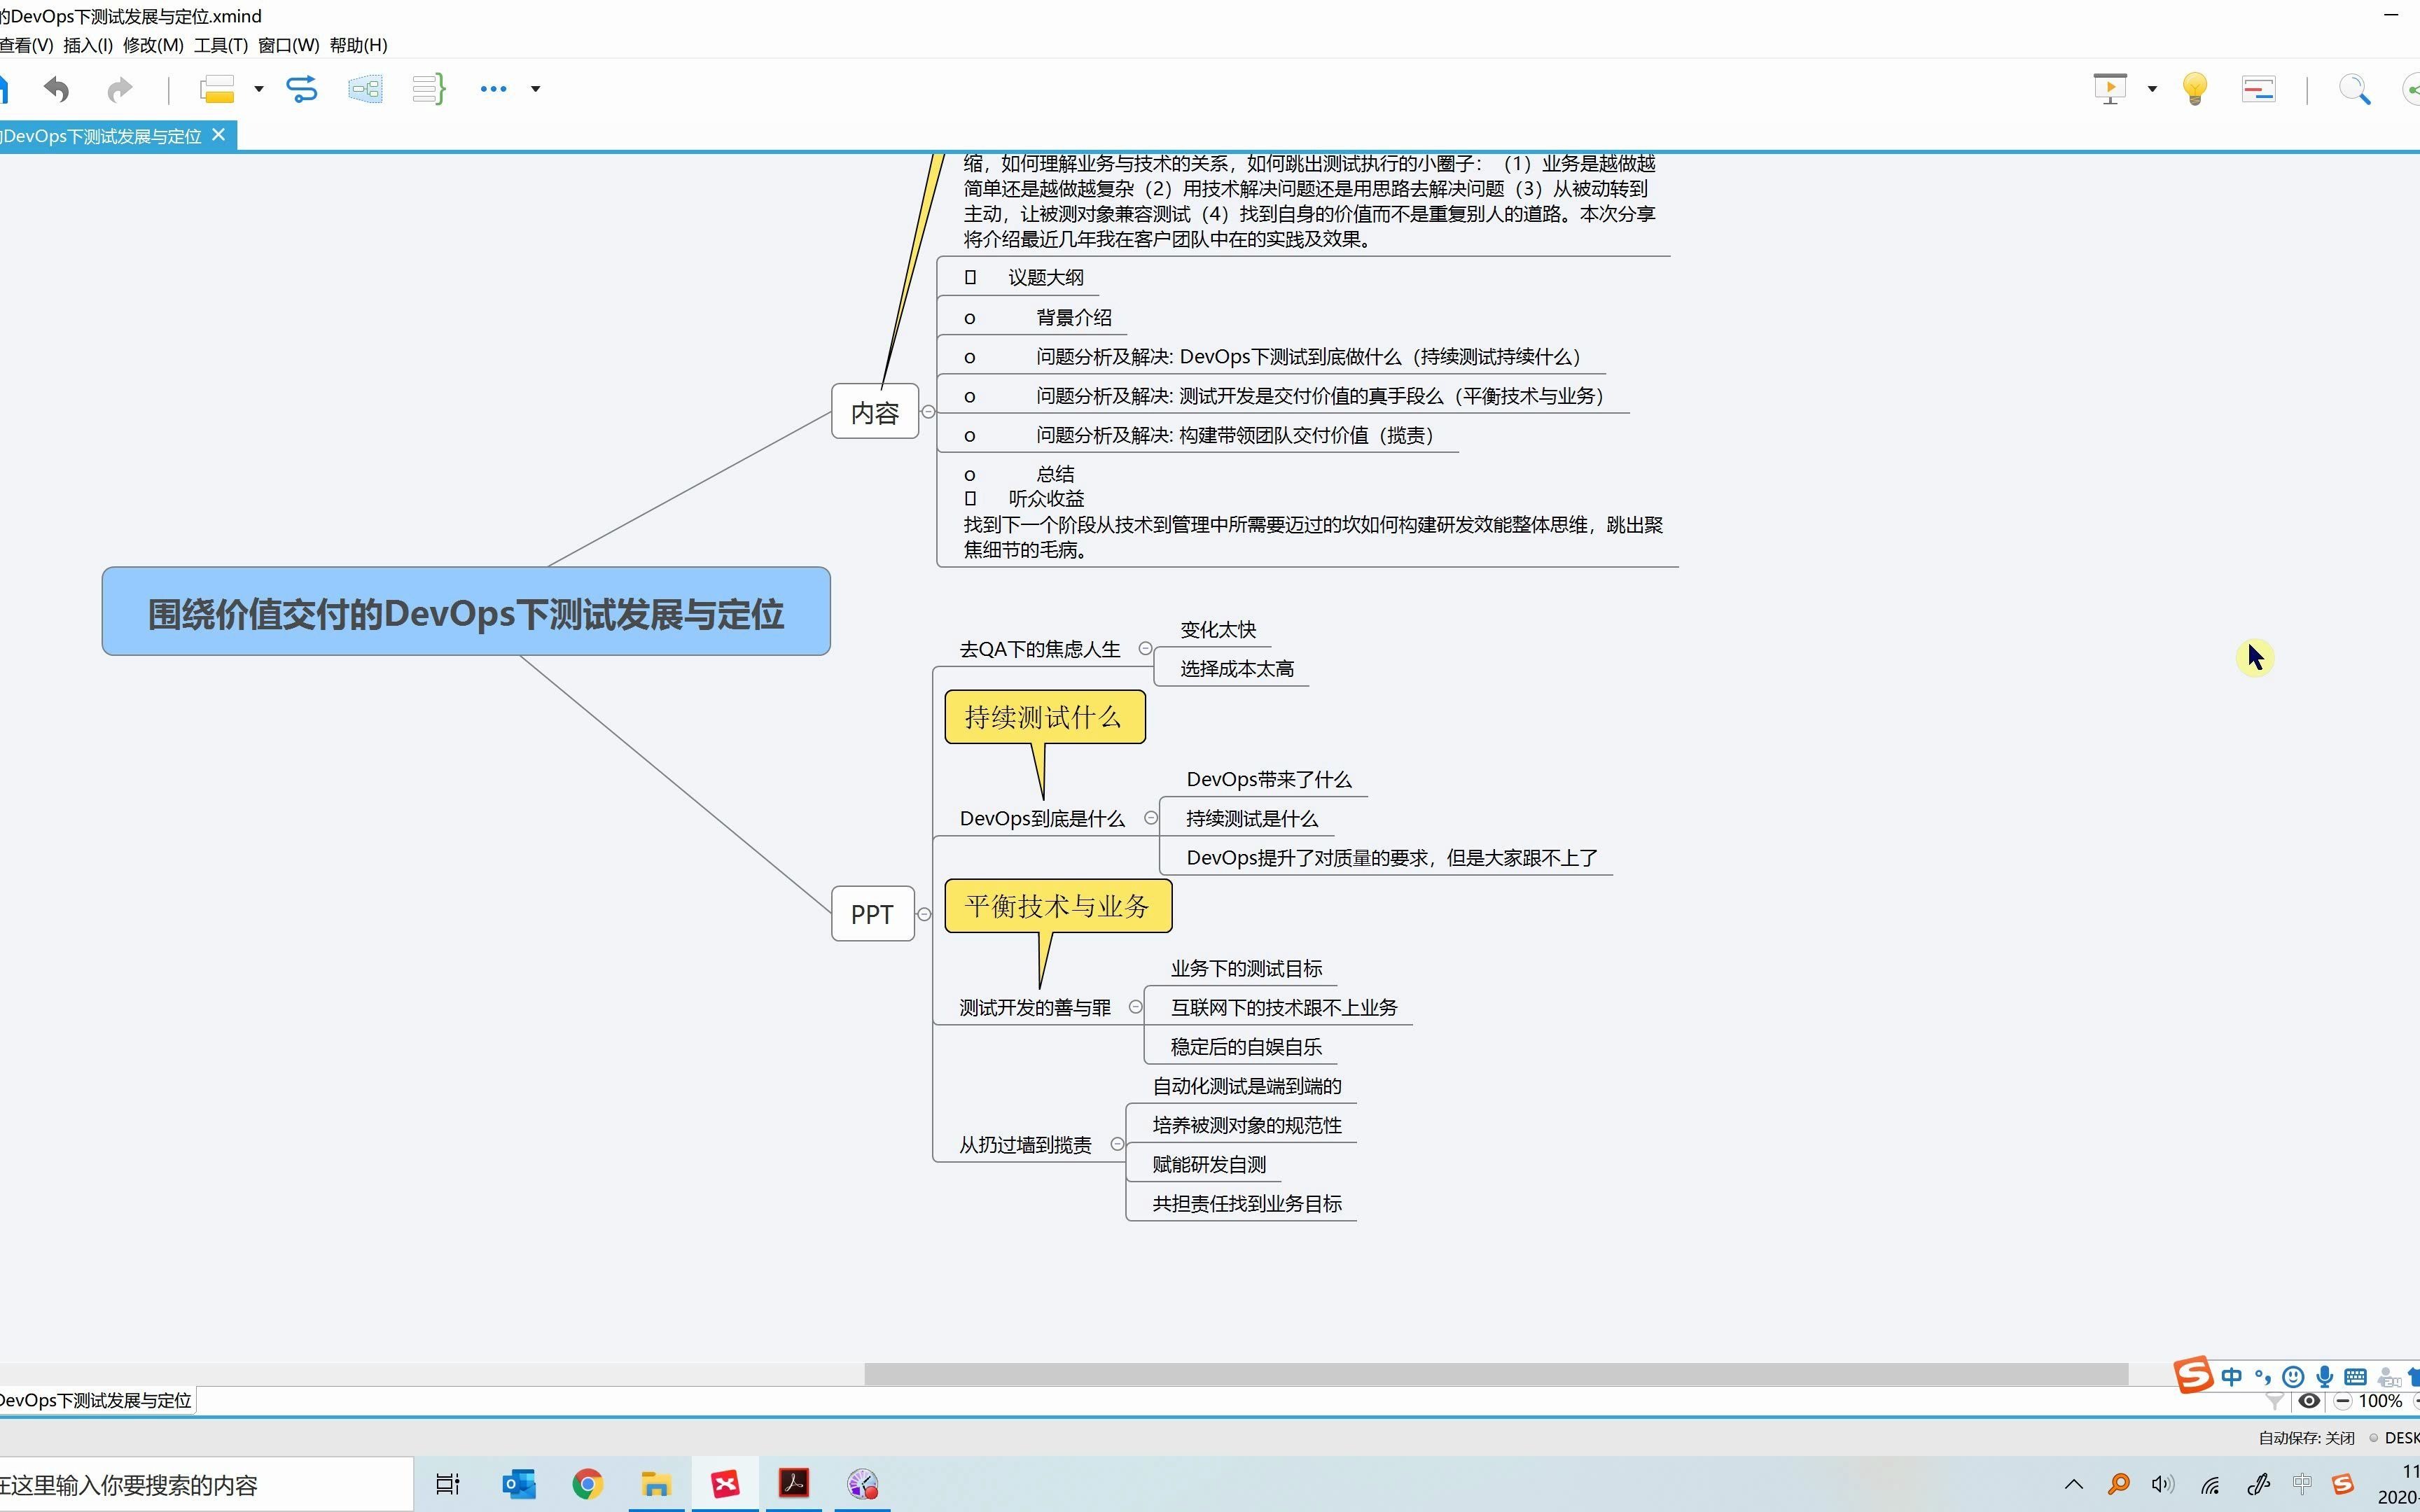2420x1512 pixels.
Task: Insert a new topic with the yellow topic icon
Action: 217,89
